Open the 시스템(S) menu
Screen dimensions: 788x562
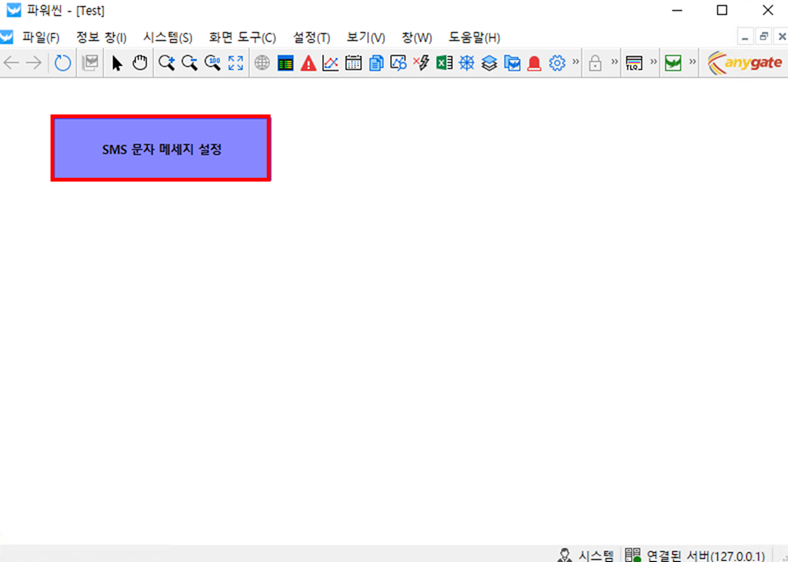click(168, 38)
